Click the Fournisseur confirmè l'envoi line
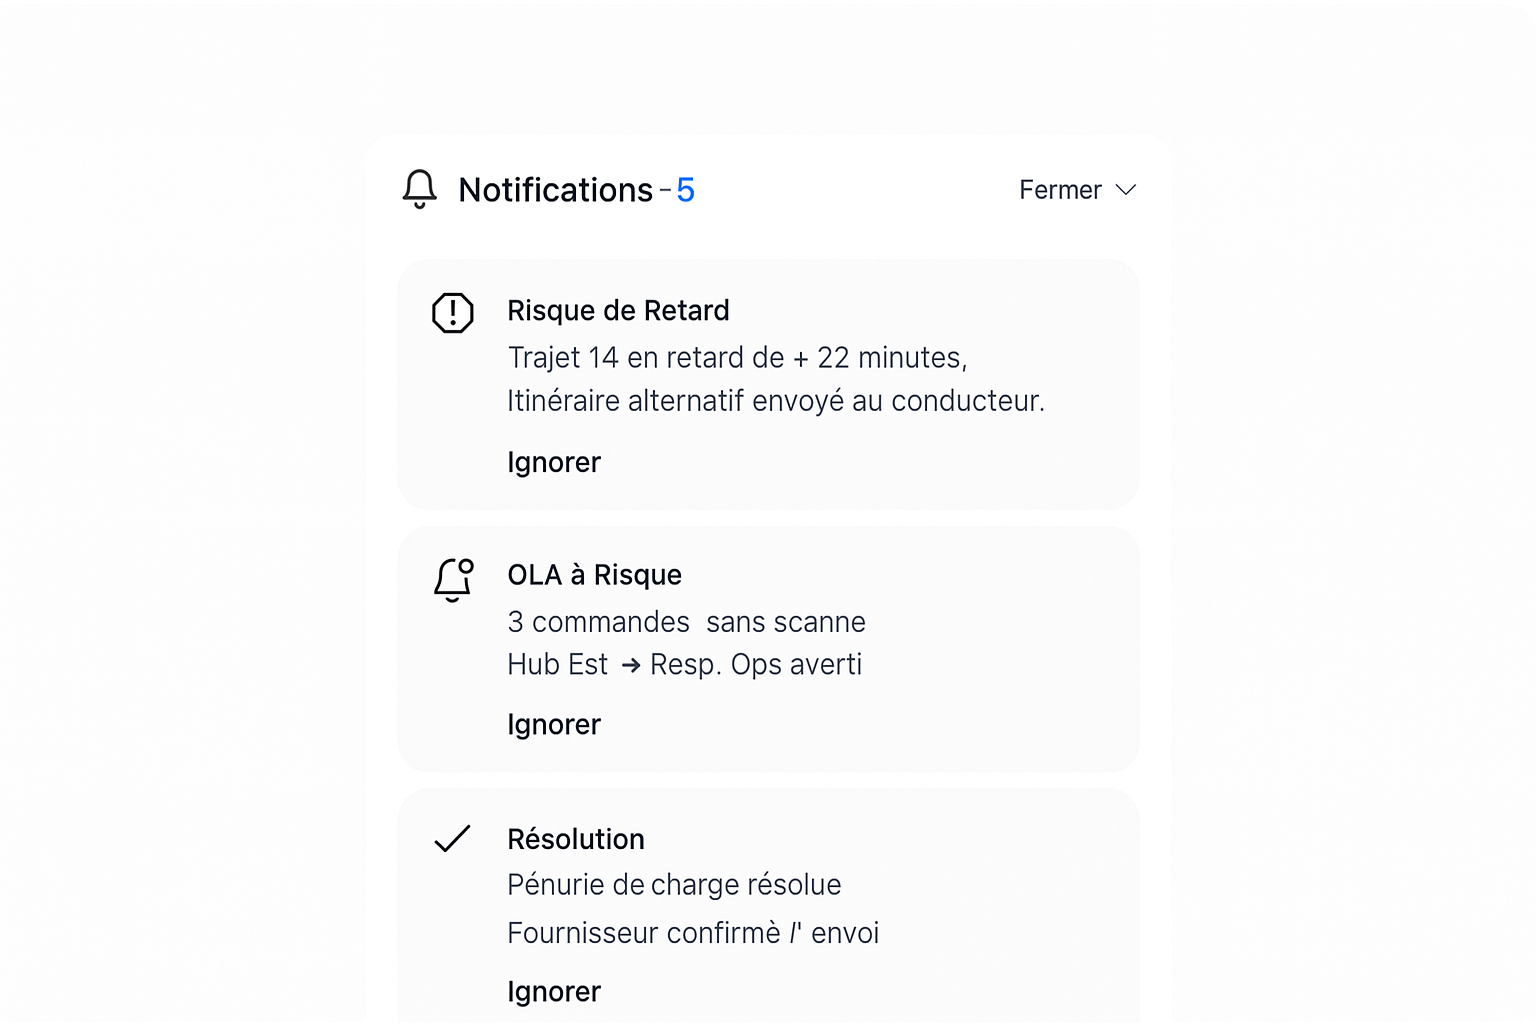This screenshot has width=1536, height=1024. (x=693, y=933)
